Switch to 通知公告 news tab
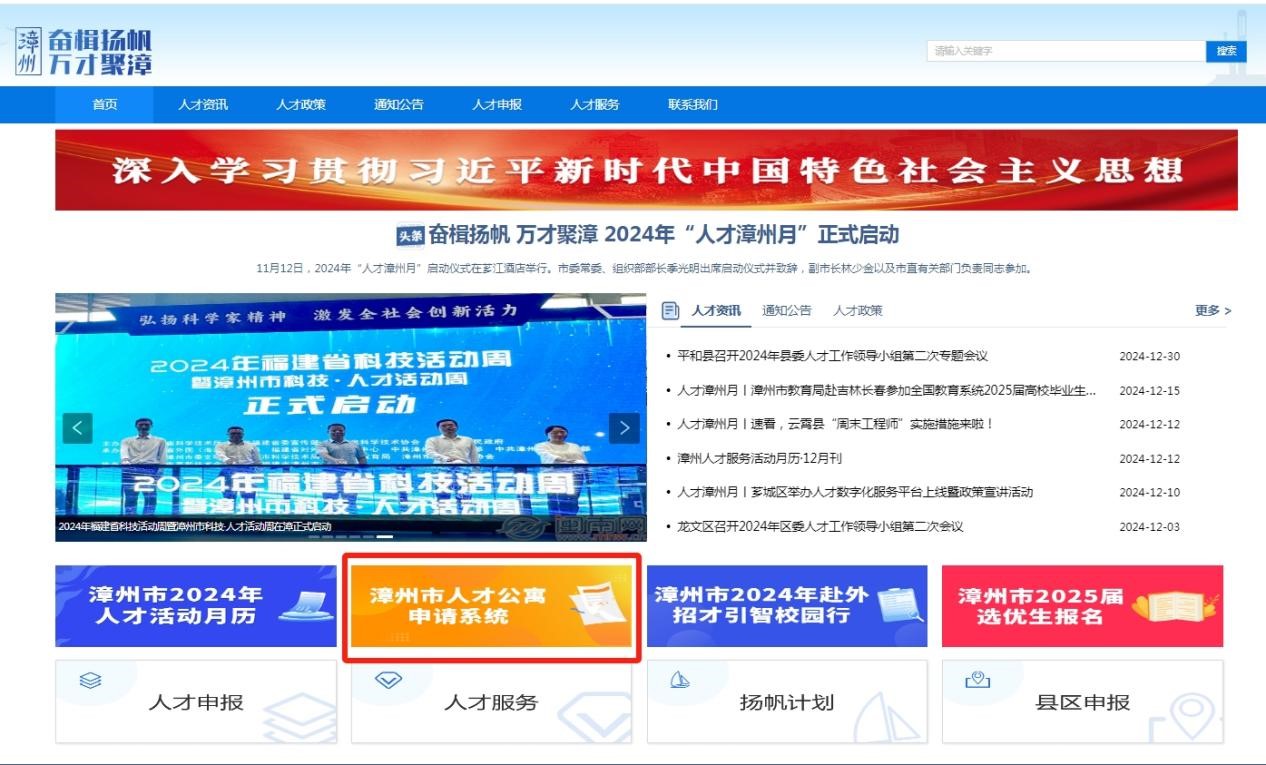The height and width of the screenshot is (765, 1266). click(787, 311)
